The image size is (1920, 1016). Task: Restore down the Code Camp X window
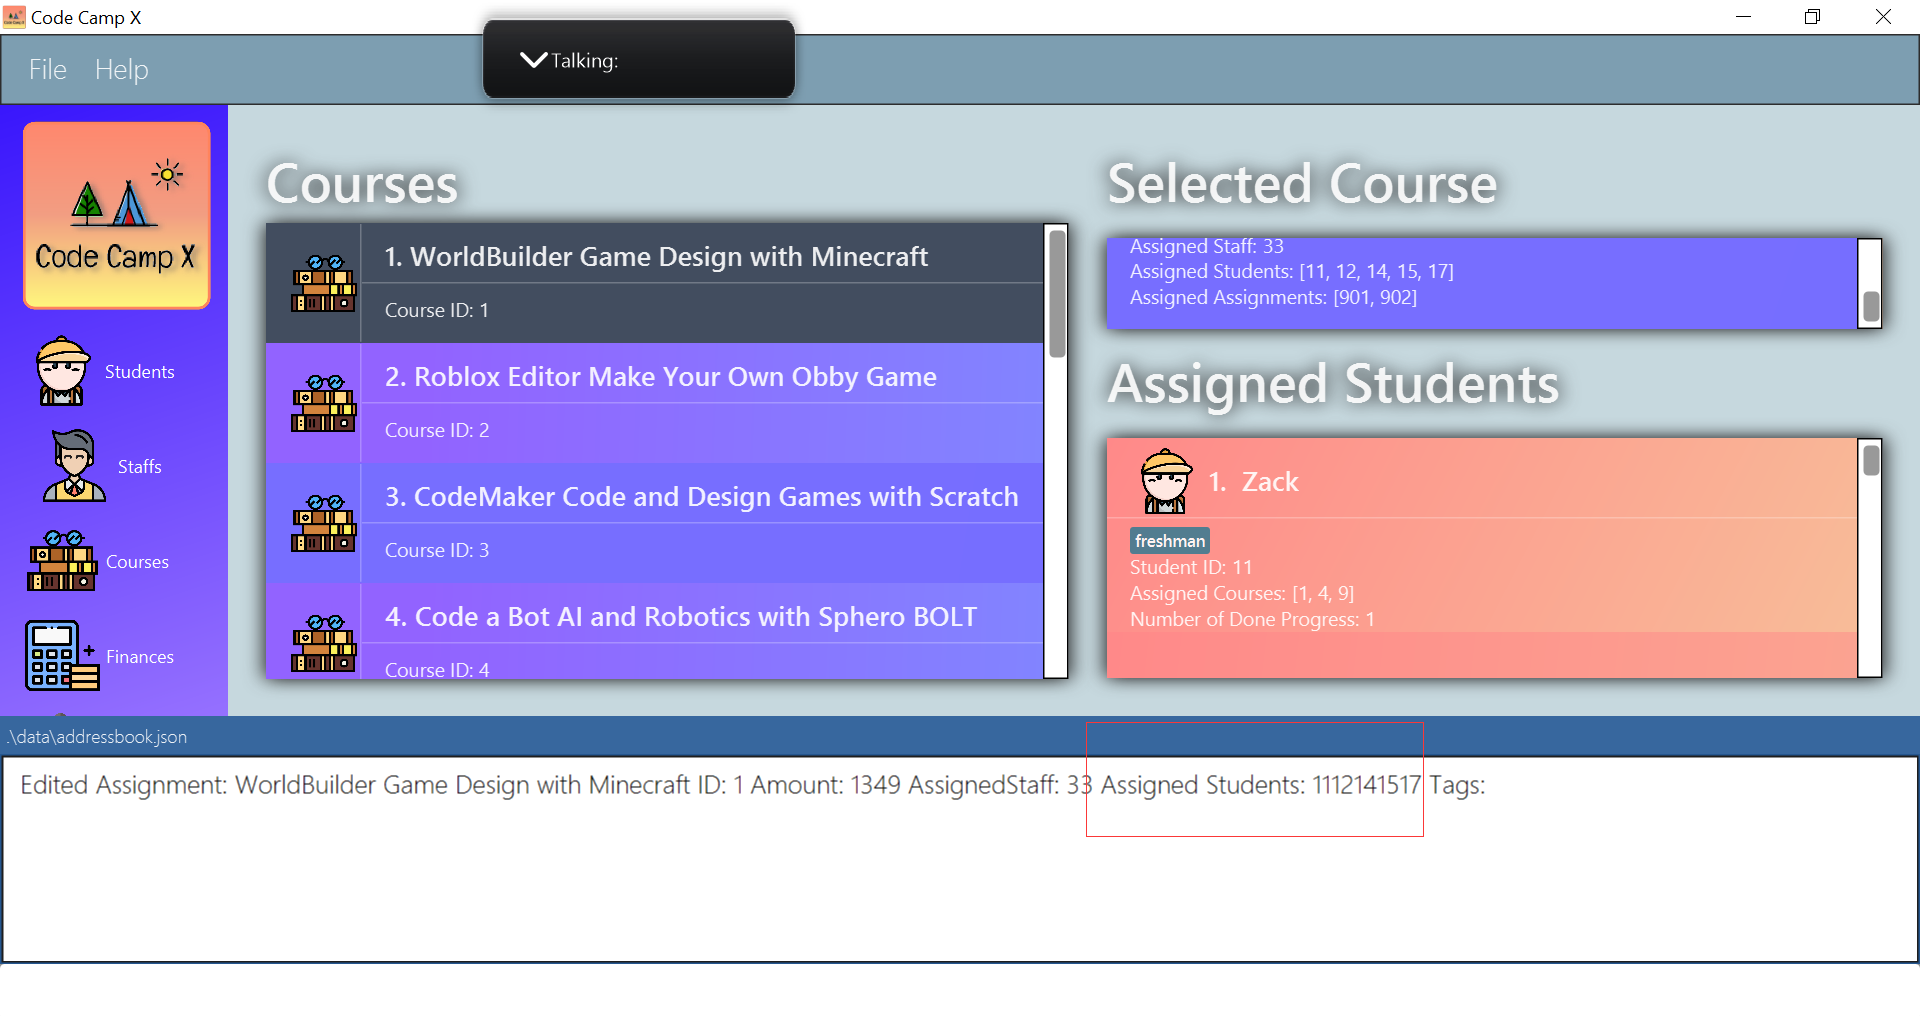pyautogui.click(x=1812, y=17)
